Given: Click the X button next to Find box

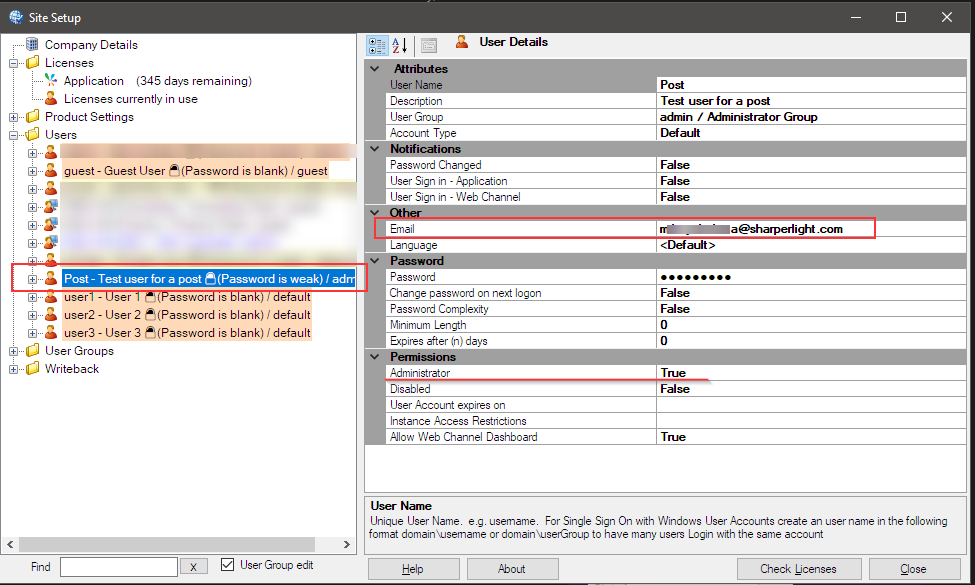Looking at the screenshot, I should [193, 566].
